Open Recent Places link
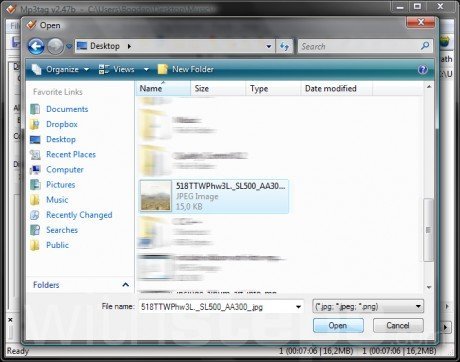460x362 pixels. (71, 154)
